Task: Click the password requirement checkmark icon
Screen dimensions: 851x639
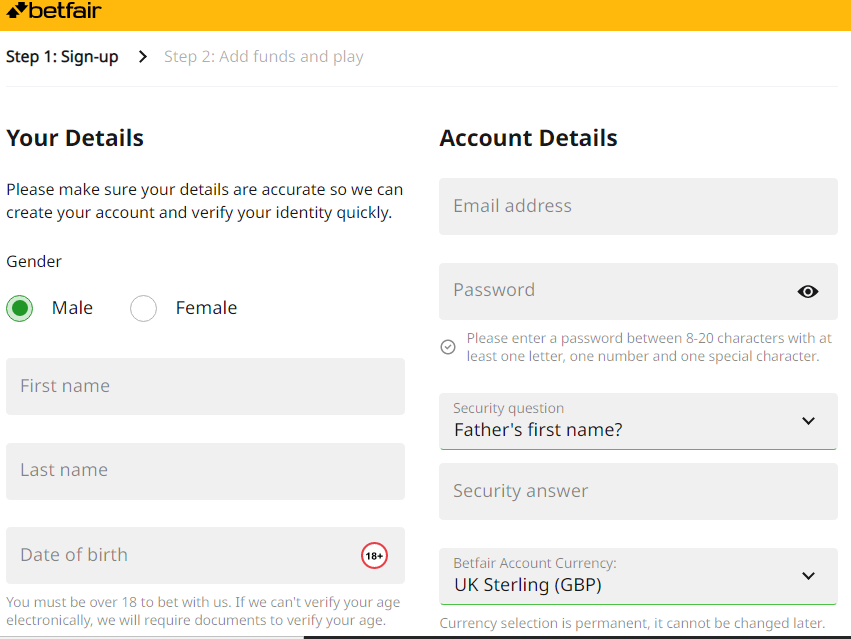Action: coord(448,347)
